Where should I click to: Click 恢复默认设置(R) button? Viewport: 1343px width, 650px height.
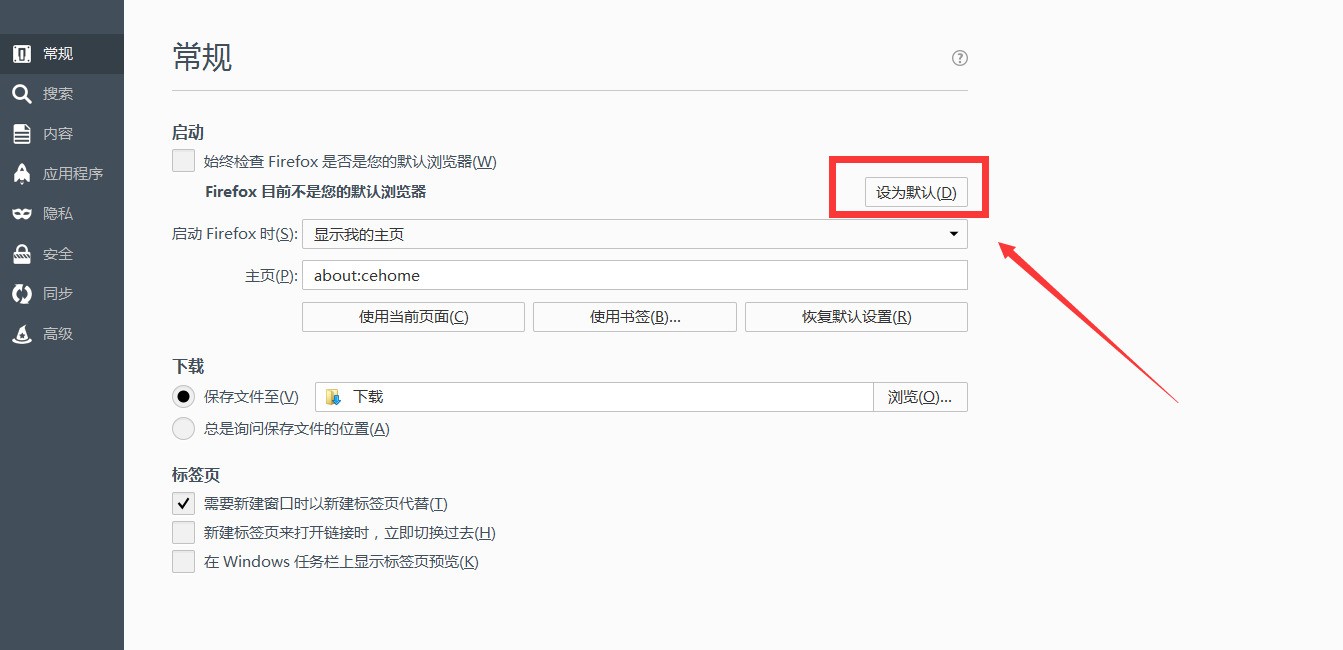click(x=856, y=317)
